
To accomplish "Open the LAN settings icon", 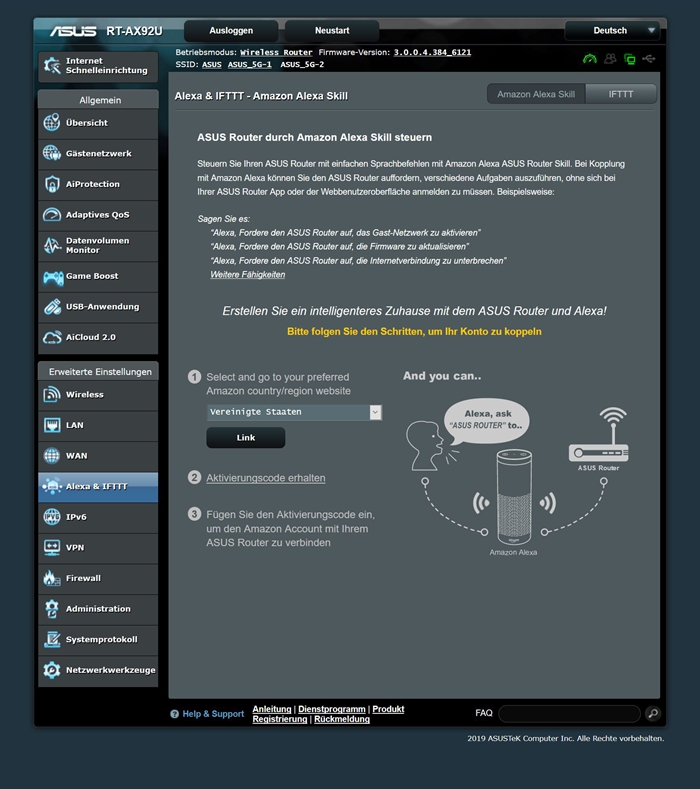I will tap(52, 425).
